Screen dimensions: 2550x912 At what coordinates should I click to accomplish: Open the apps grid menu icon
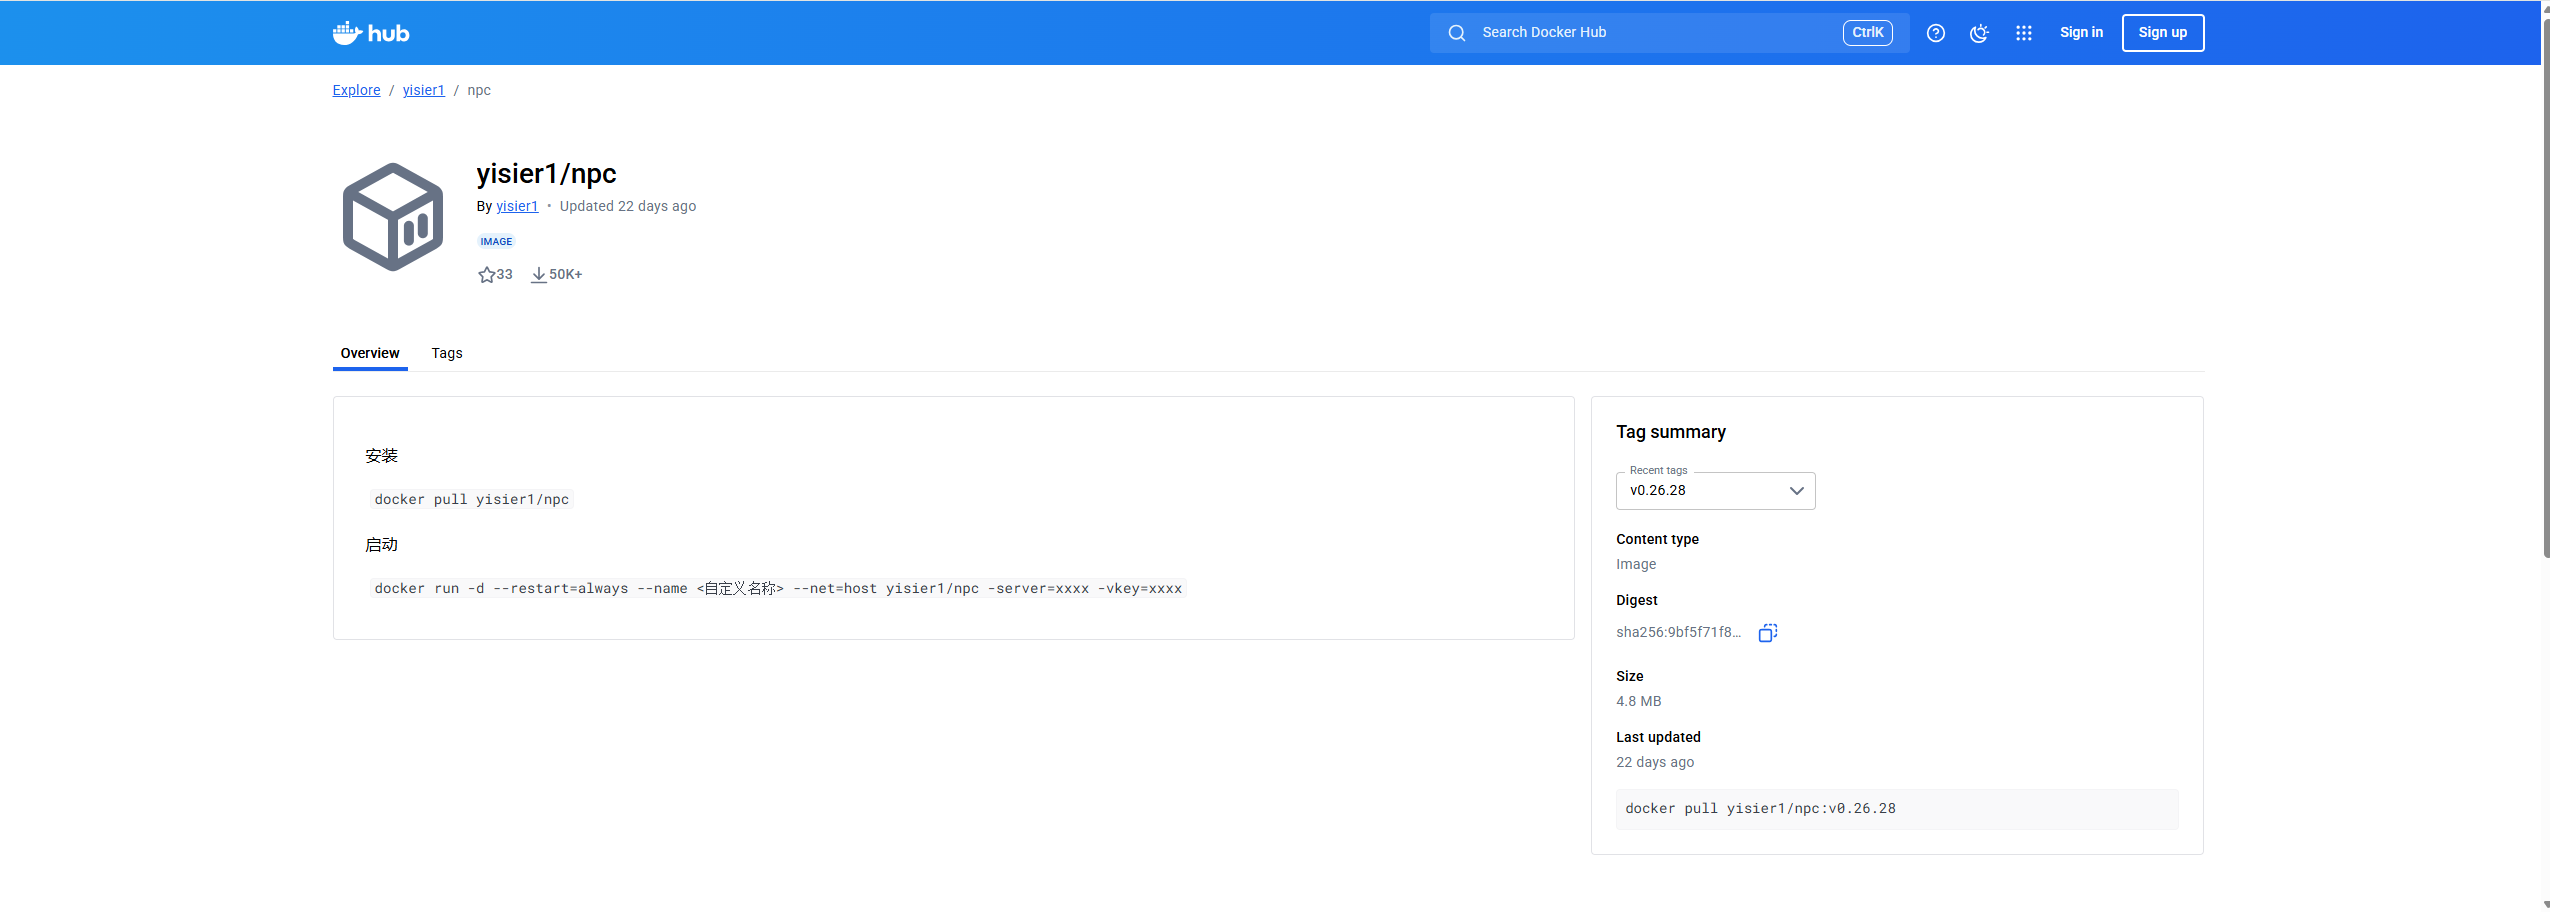[2024, 33]
